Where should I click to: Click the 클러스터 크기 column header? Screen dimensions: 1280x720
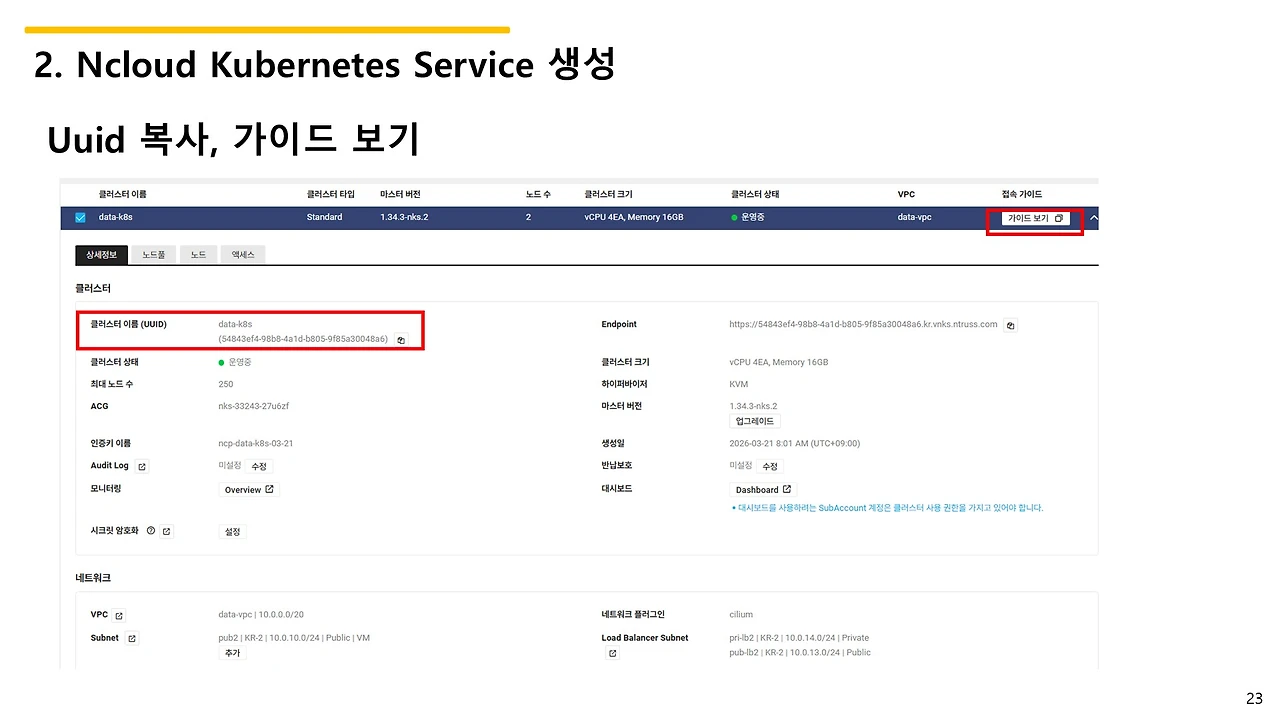click(608, 194)
